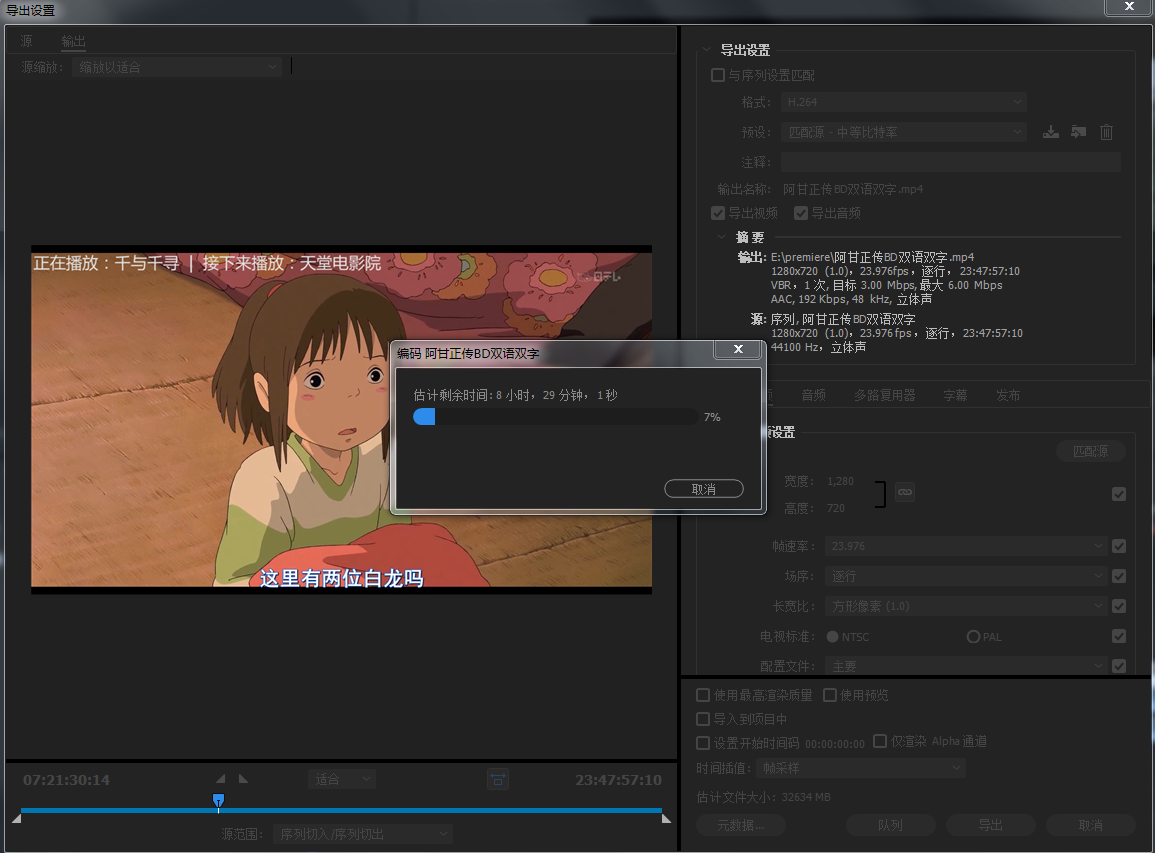Toggle the aspect ratio correction icon

498,779
